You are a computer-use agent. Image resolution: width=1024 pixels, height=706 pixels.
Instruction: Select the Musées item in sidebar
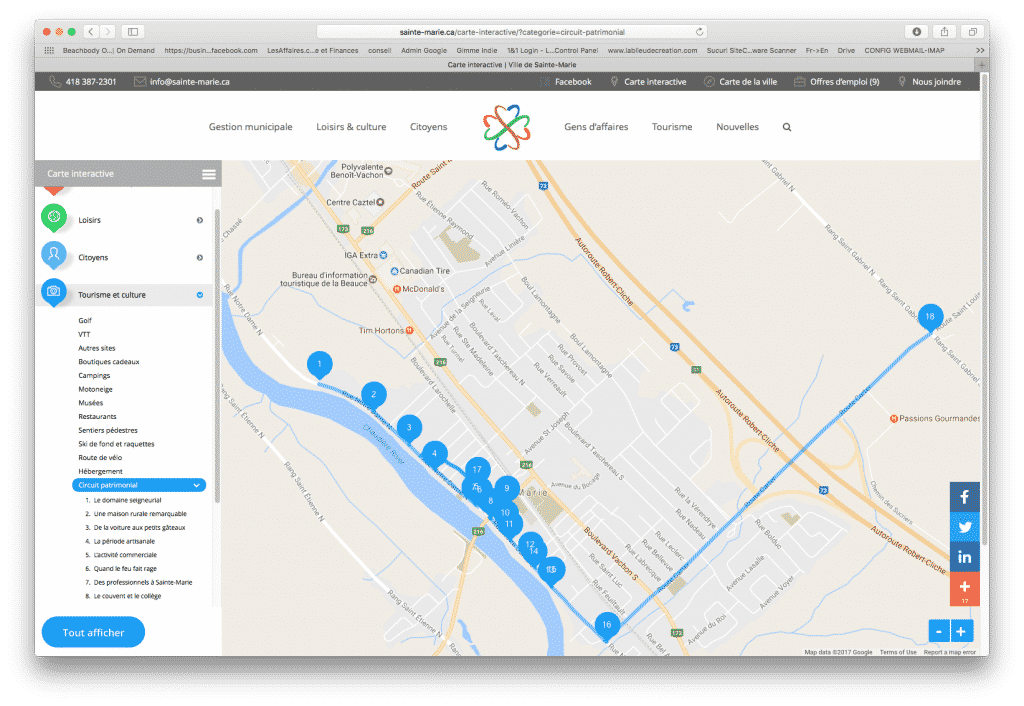coord(91,403)
